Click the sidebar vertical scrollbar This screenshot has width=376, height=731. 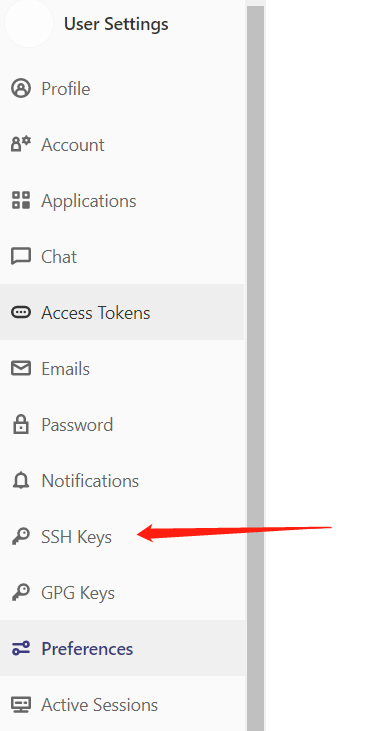(255, 368)
